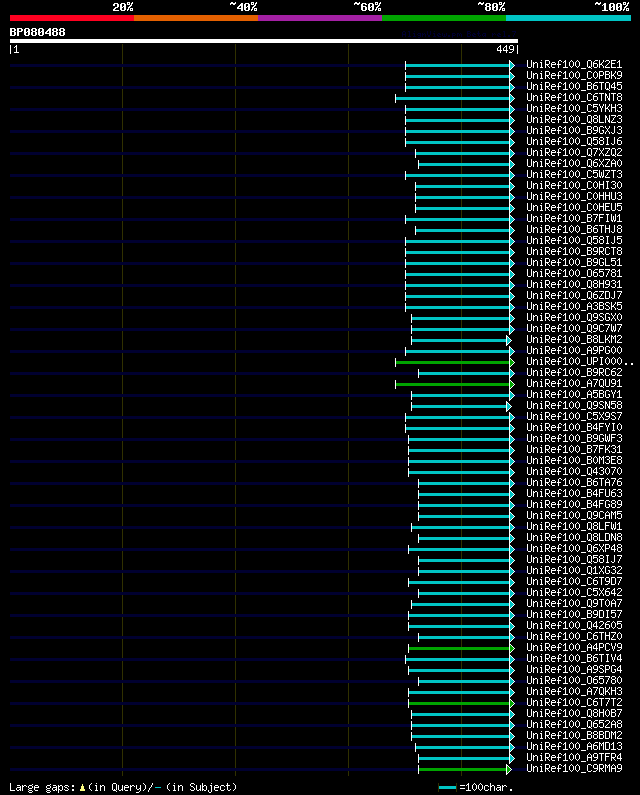Click the purple ~60% identity color bar
The width and height of the screenshot is (640, 795).
320,18
